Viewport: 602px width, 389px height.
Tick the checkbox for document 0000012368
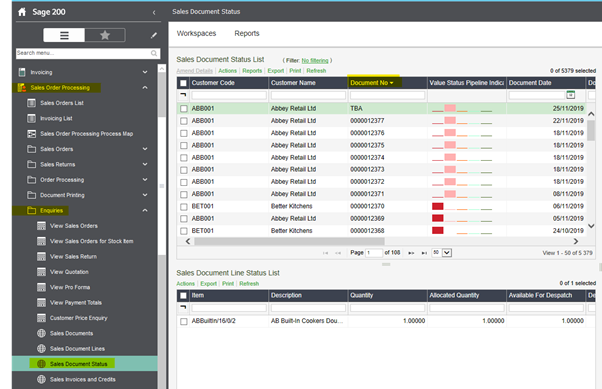[184, 231]
